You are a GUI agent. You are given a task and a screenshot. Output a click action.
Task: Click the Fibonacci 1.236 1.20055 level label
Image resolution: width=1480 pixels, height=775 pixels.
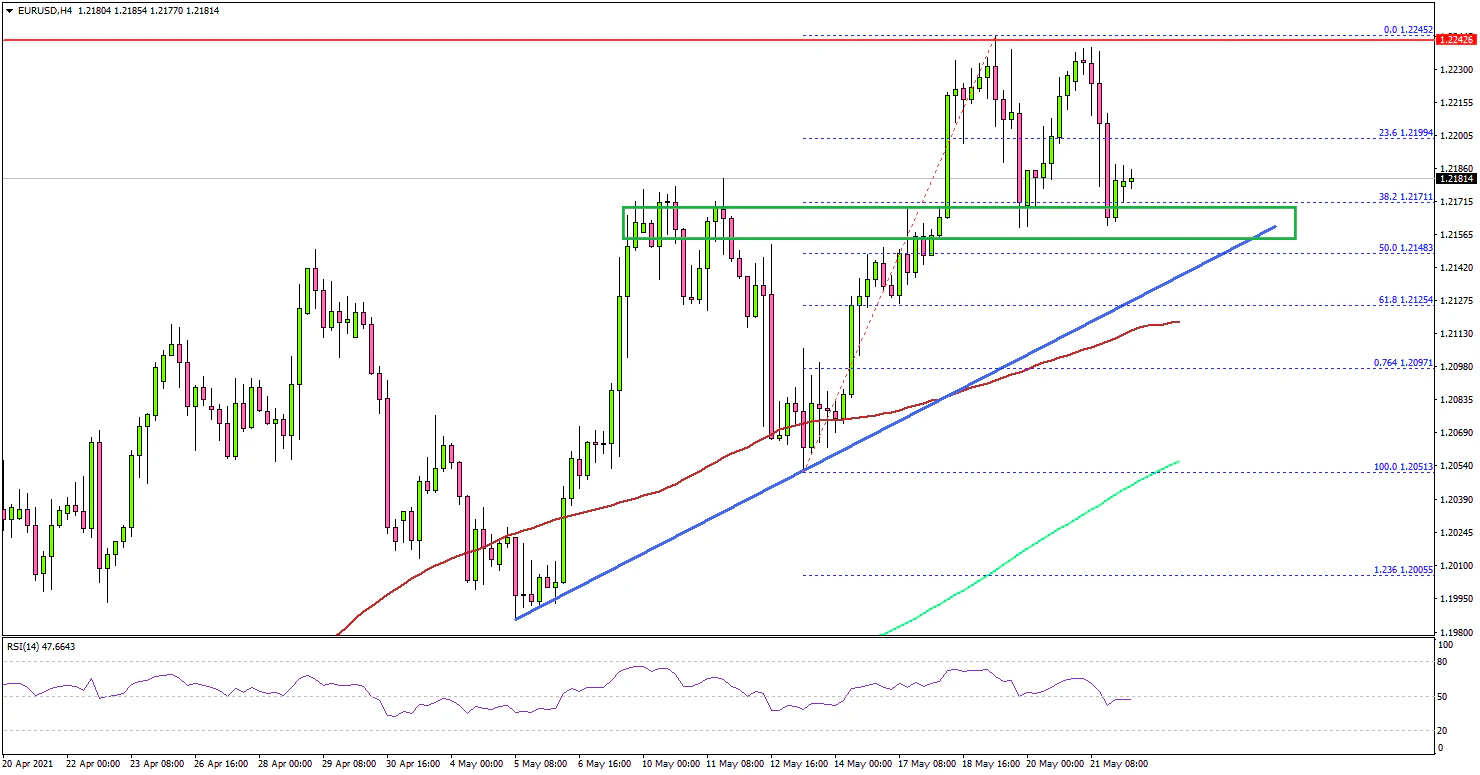tap(1402, 569)
